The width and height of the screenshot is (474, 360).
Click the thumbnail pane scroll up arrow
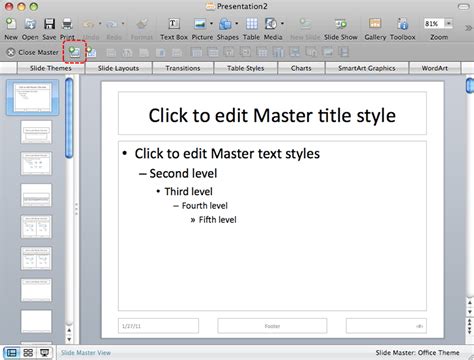click(69, 330)
